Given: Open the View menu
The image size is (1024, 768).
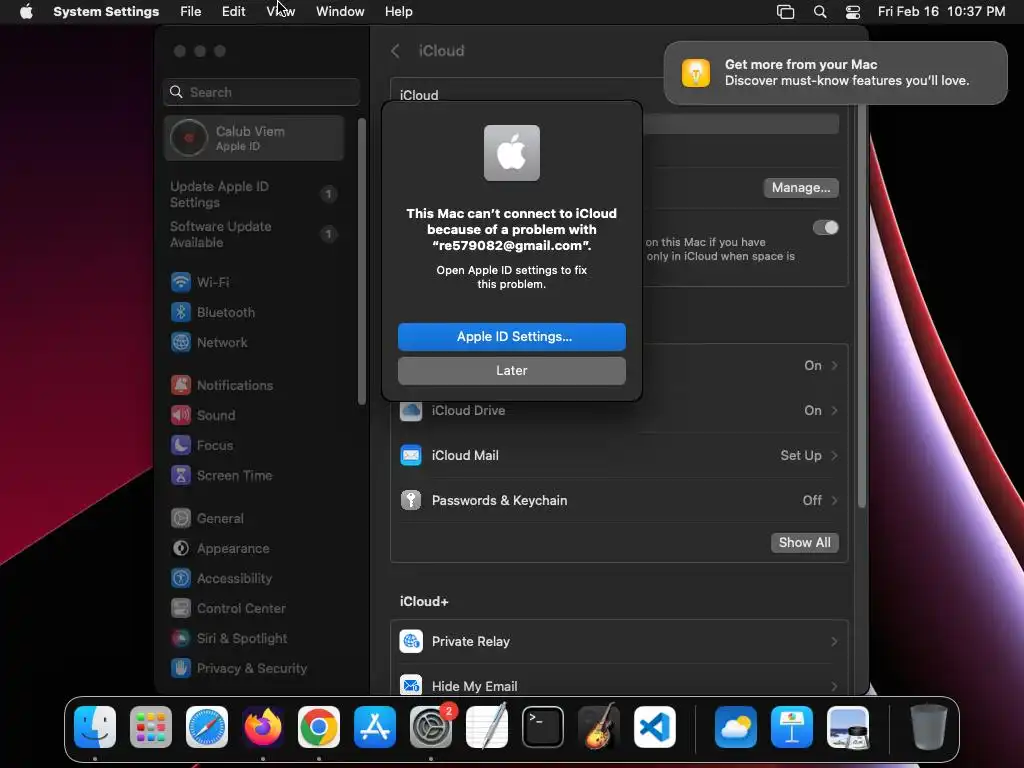Looking at the screenshot, I should pyautogui.click(x=281, y=11).
